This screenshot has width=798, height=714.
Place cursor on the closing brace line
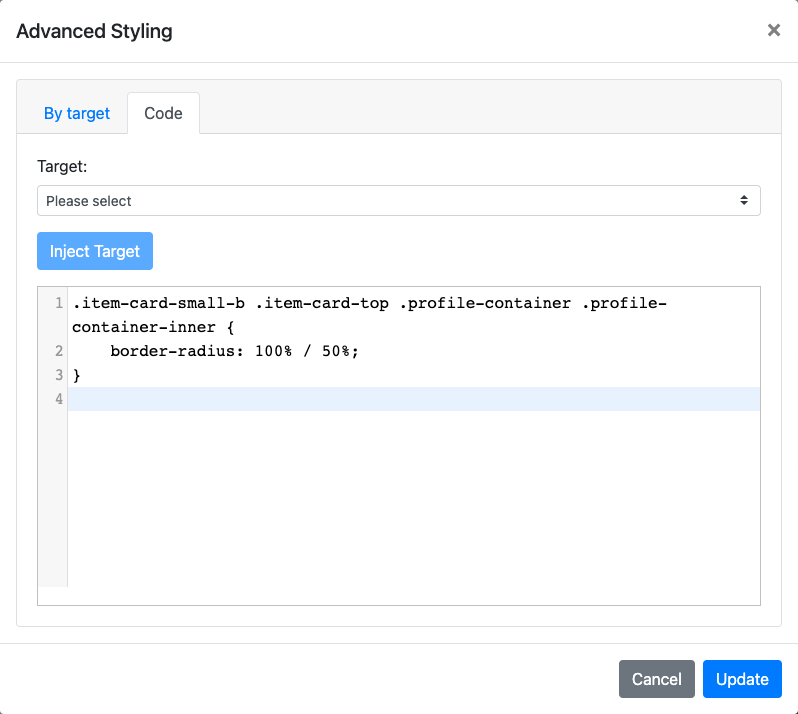coord(77,375)
